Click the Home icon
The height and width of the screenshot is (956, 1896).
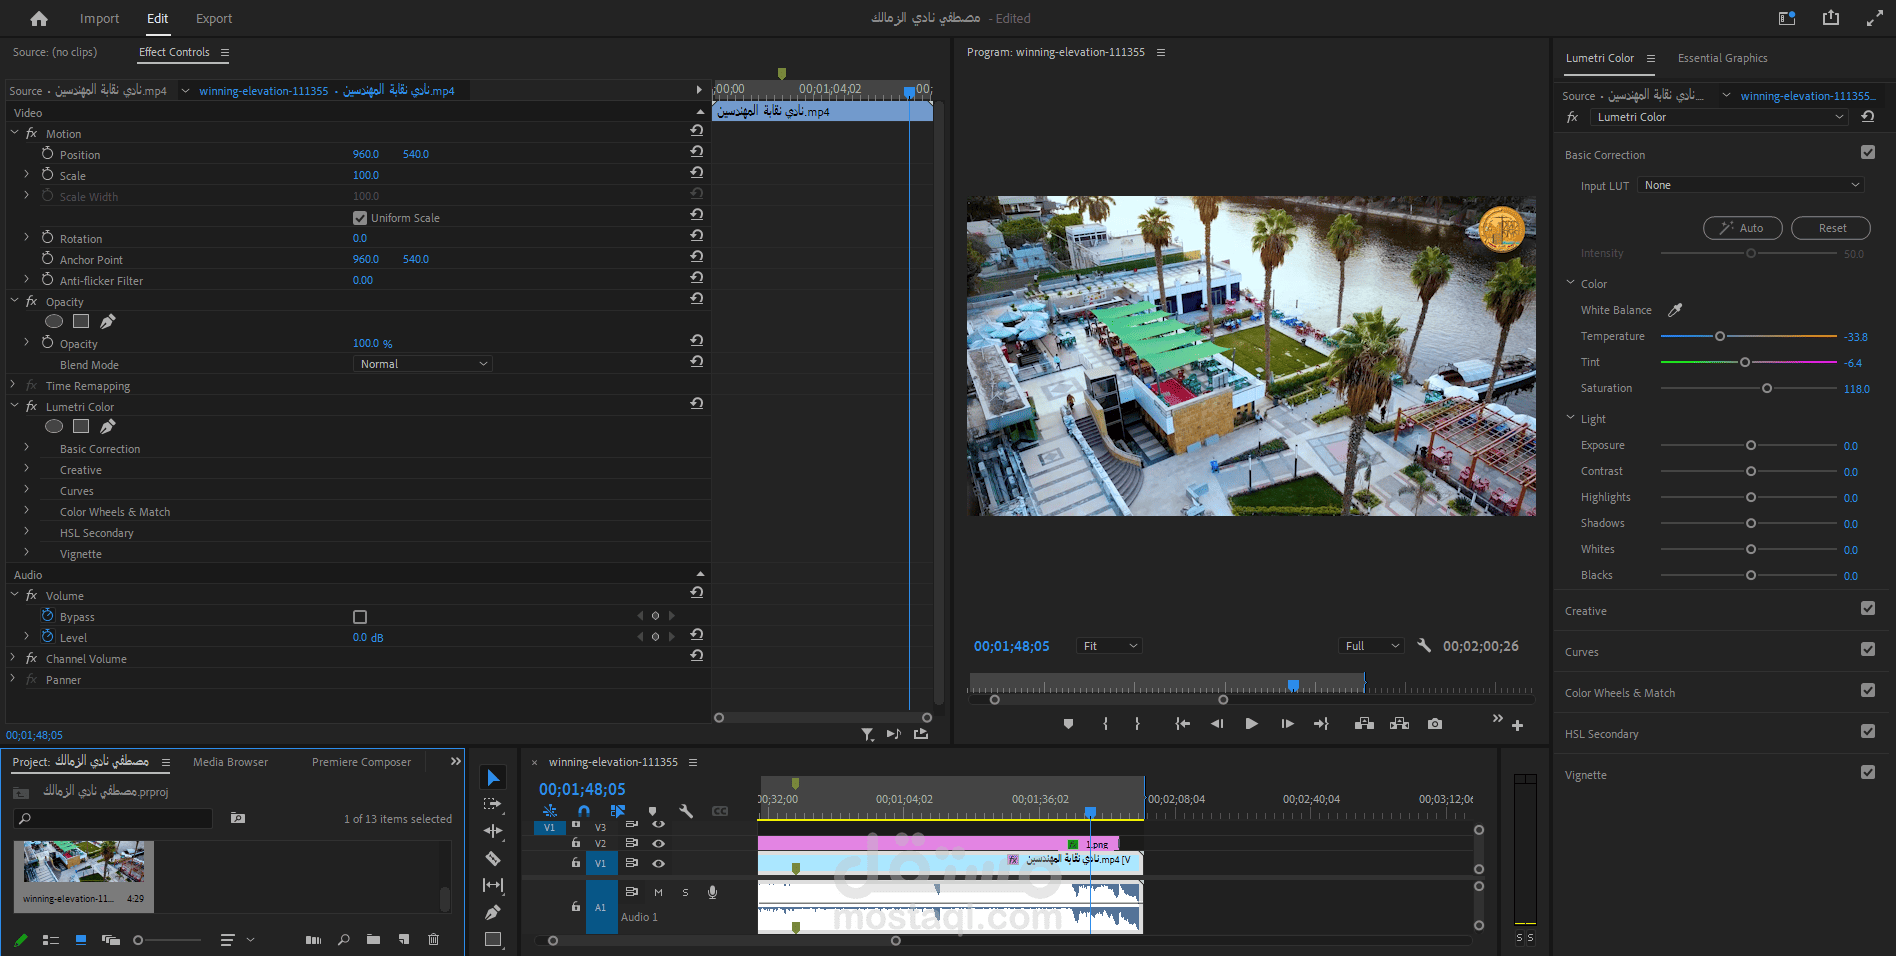pos(39,18)
